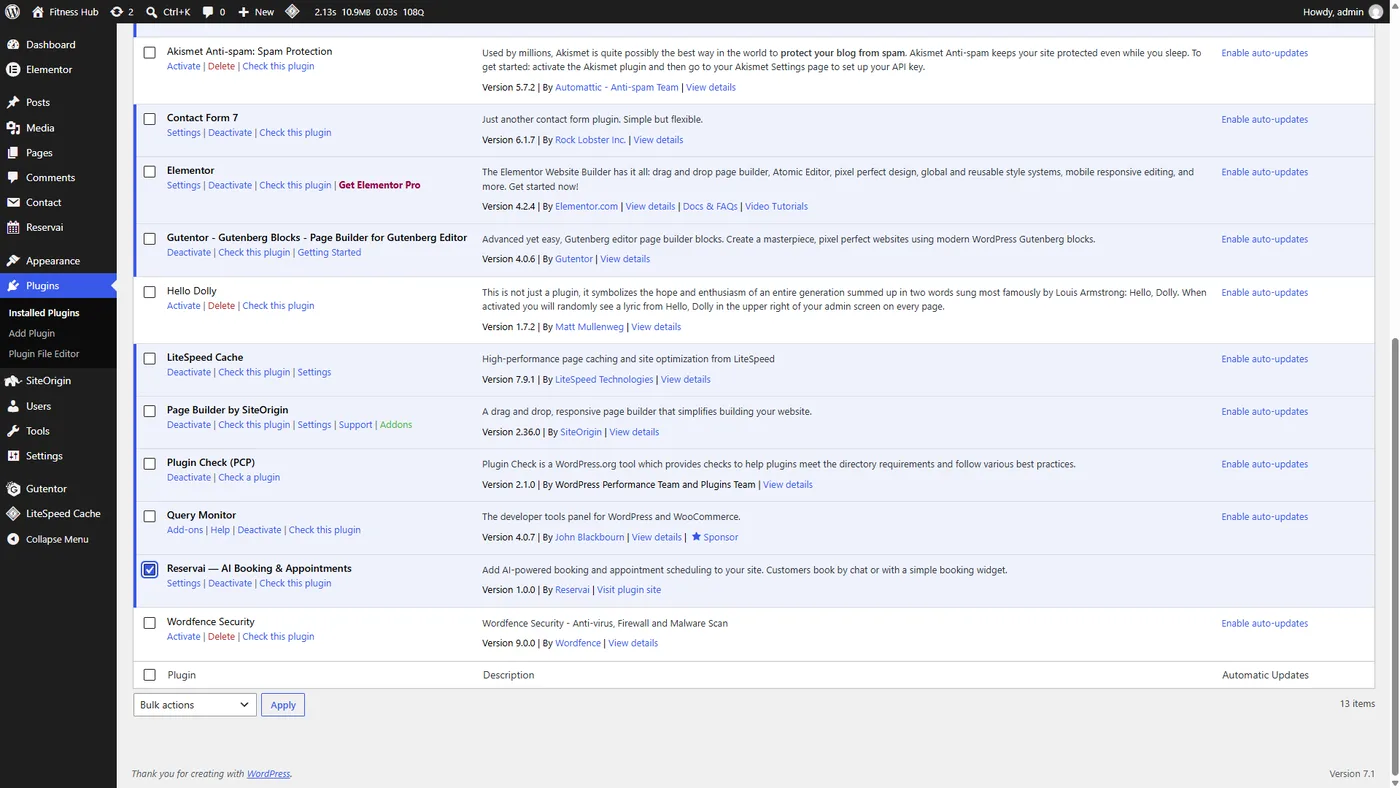Open the Bulk actions dropdown
This screenshot has width=1400, height=788.
click(195, 705)
